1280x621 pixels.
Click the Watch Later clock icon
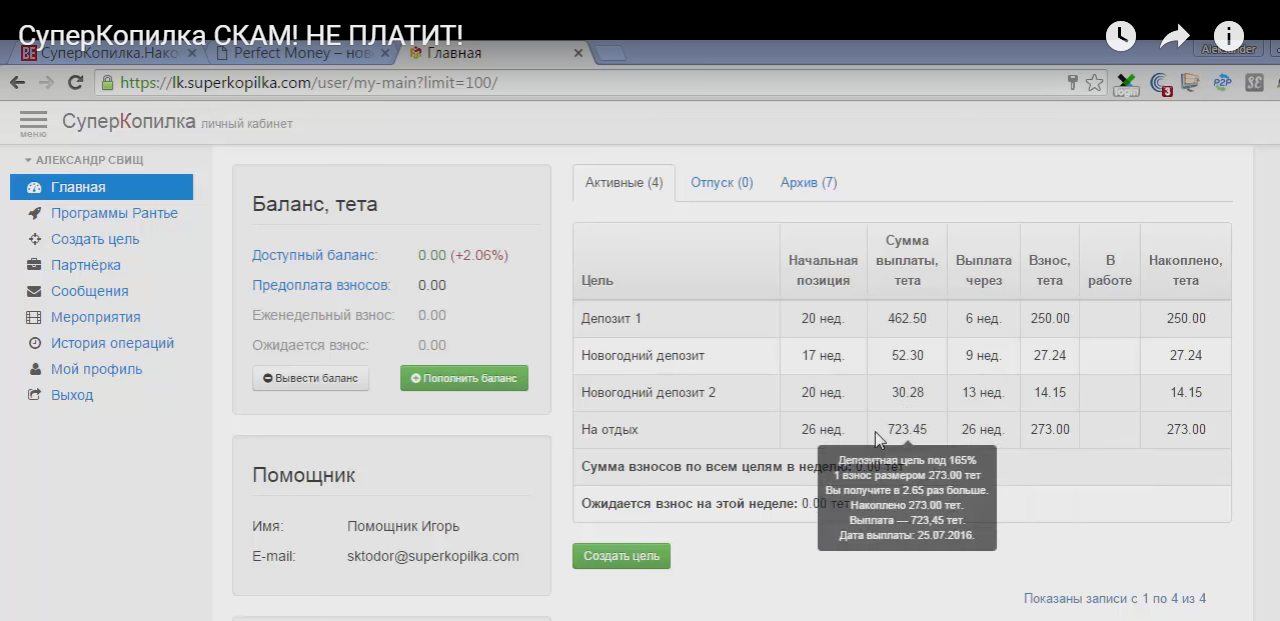(1121, 36)
